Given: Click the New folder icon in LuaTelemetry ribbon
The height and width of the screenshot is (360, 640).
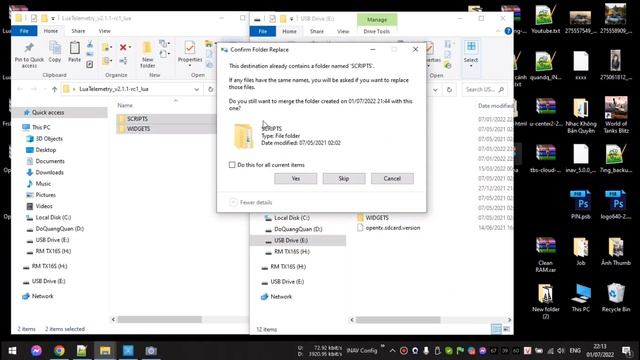Looking at the screenshot, I should click(x=147, y=55).
